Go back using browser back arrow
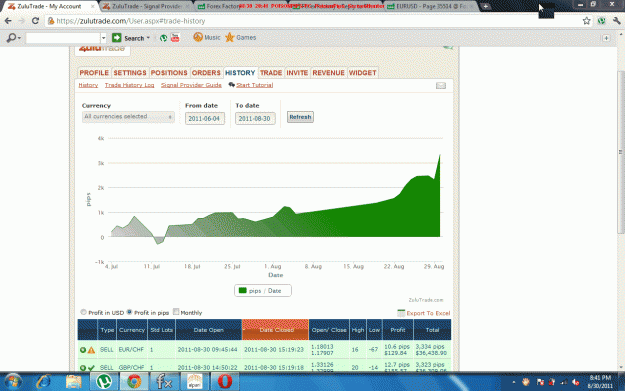This screenshot has width=625, height=391. pyautogui.click(x=8, y=21)
